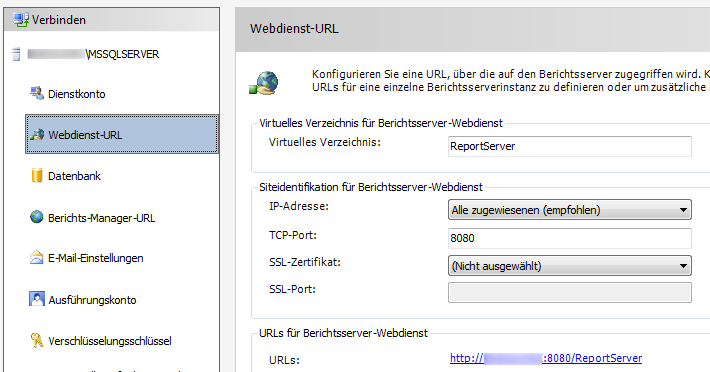Open the IP-Adresse dropdown

[x=570, y=210]
